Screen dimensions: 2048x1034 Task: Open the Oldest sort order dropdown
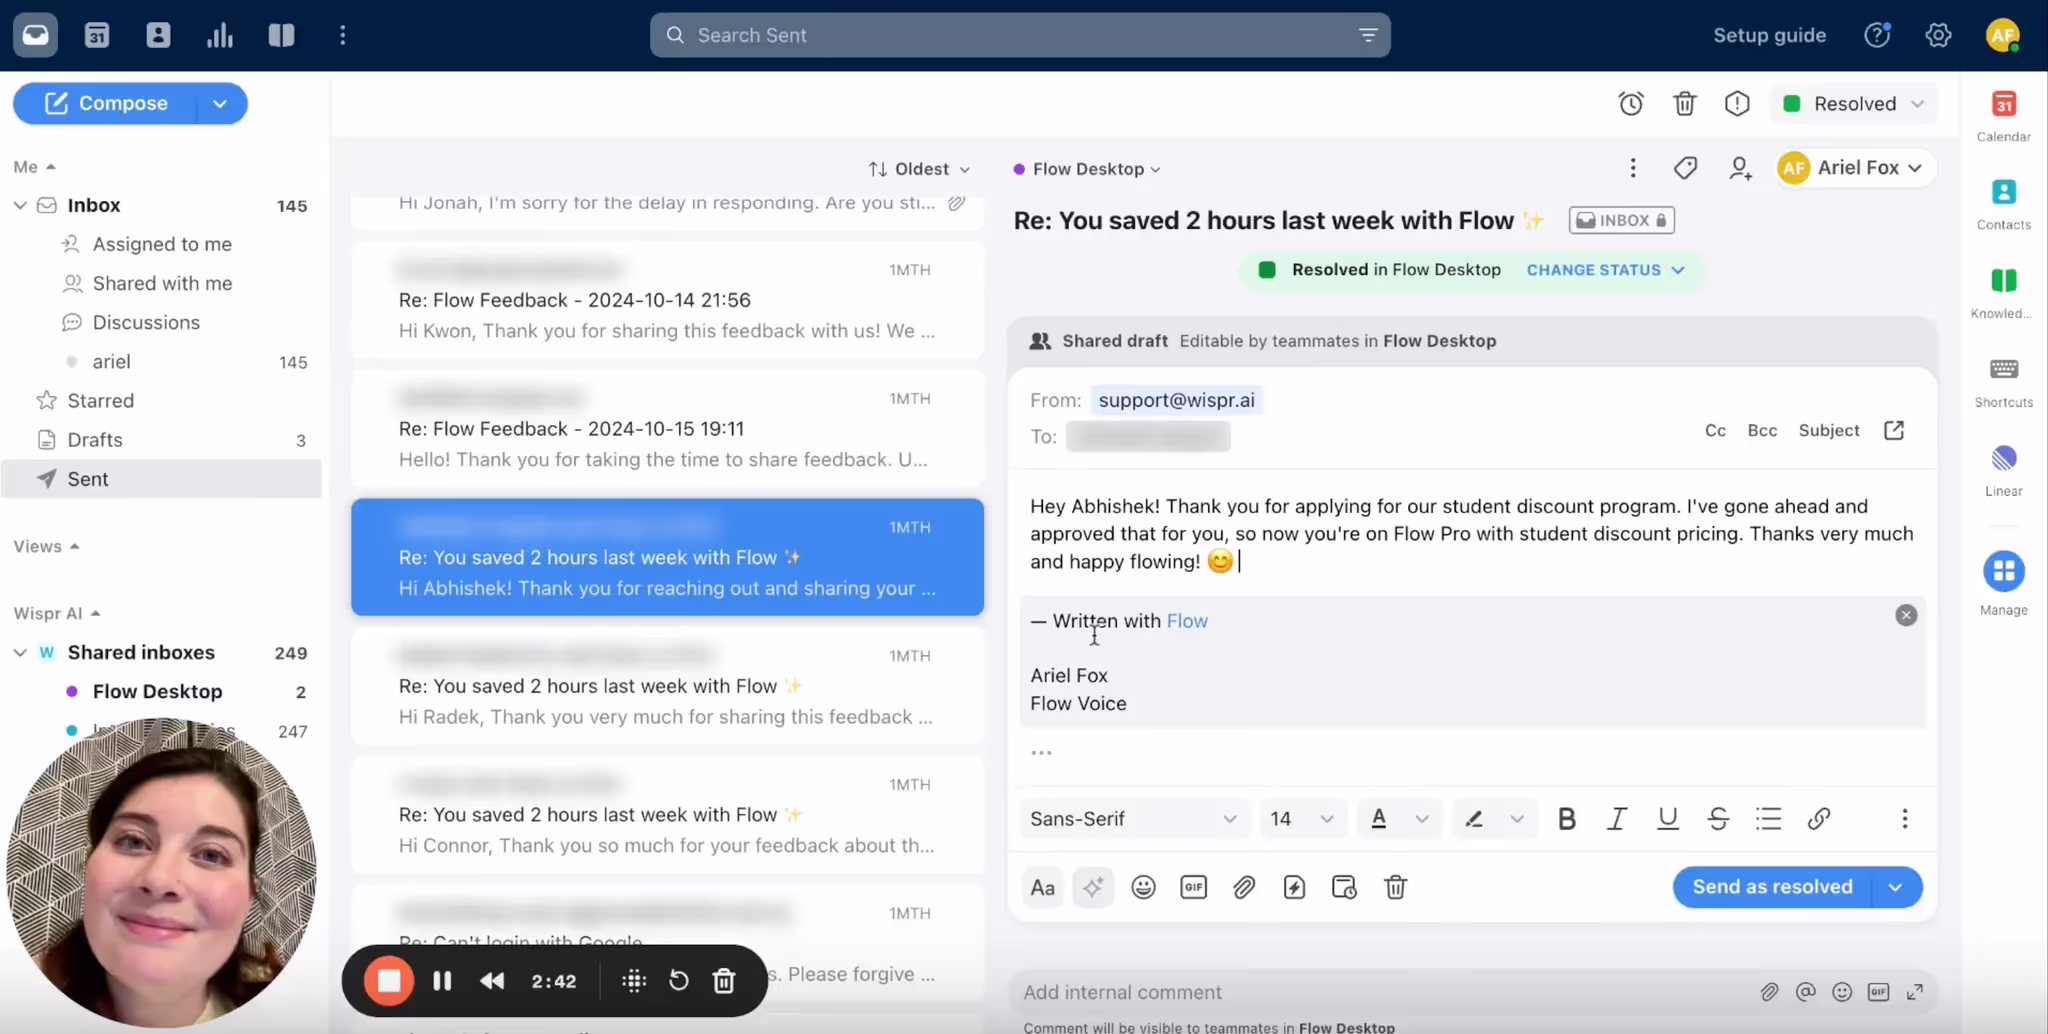[919, 169]
